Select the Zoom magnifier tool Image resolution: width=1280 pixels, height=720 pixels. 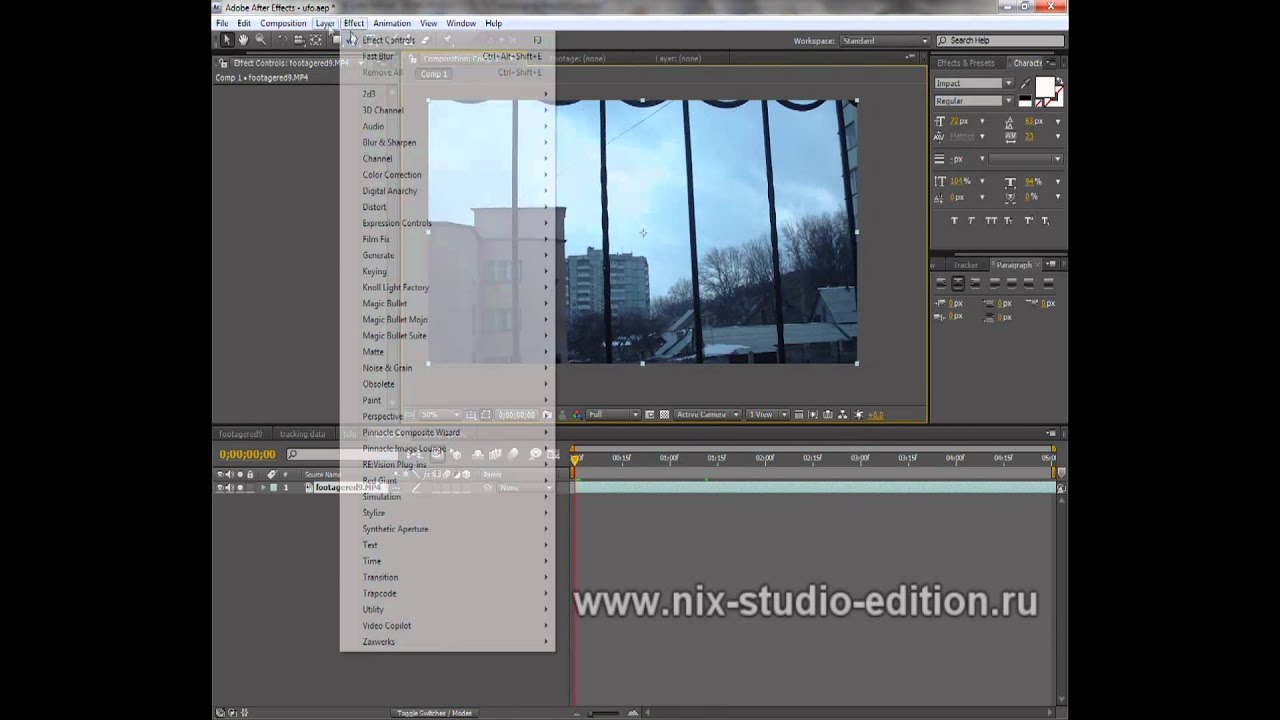click(260, 40)
